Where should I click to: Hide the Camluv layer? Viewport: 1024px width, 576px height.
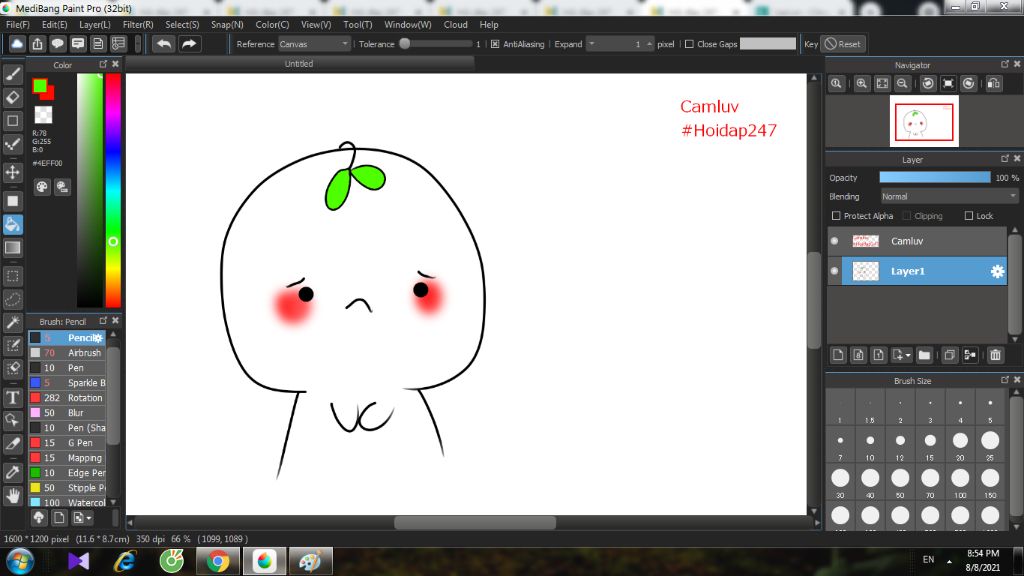coord(835,241)
